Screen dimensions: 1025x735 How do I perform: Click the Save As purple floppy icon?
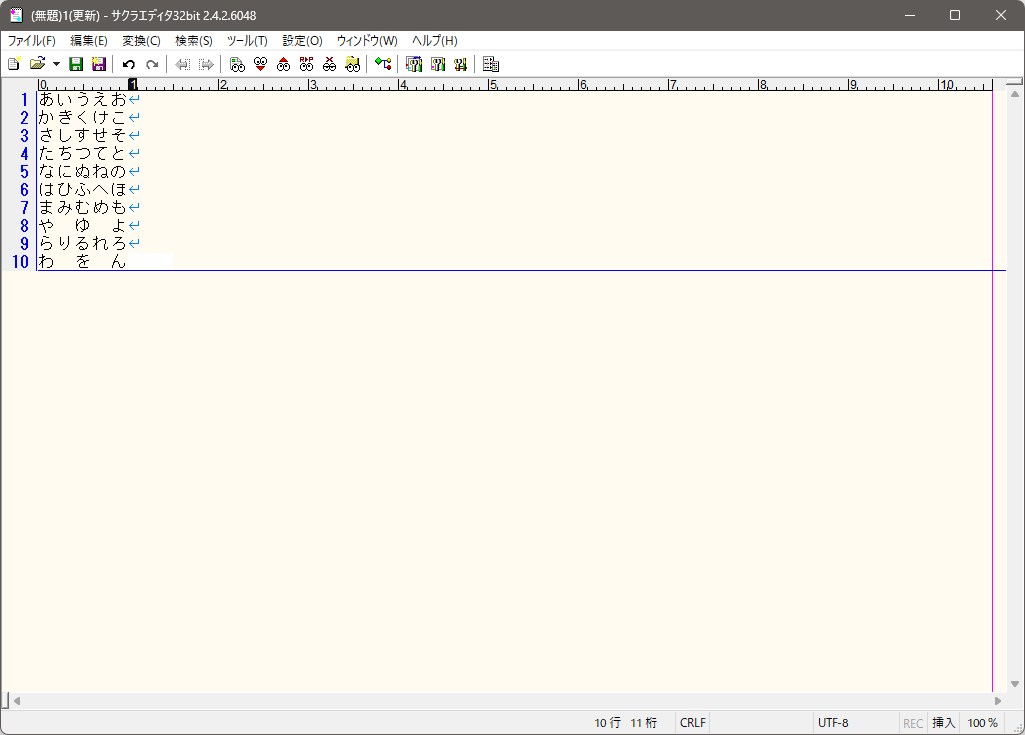point(98,64)
